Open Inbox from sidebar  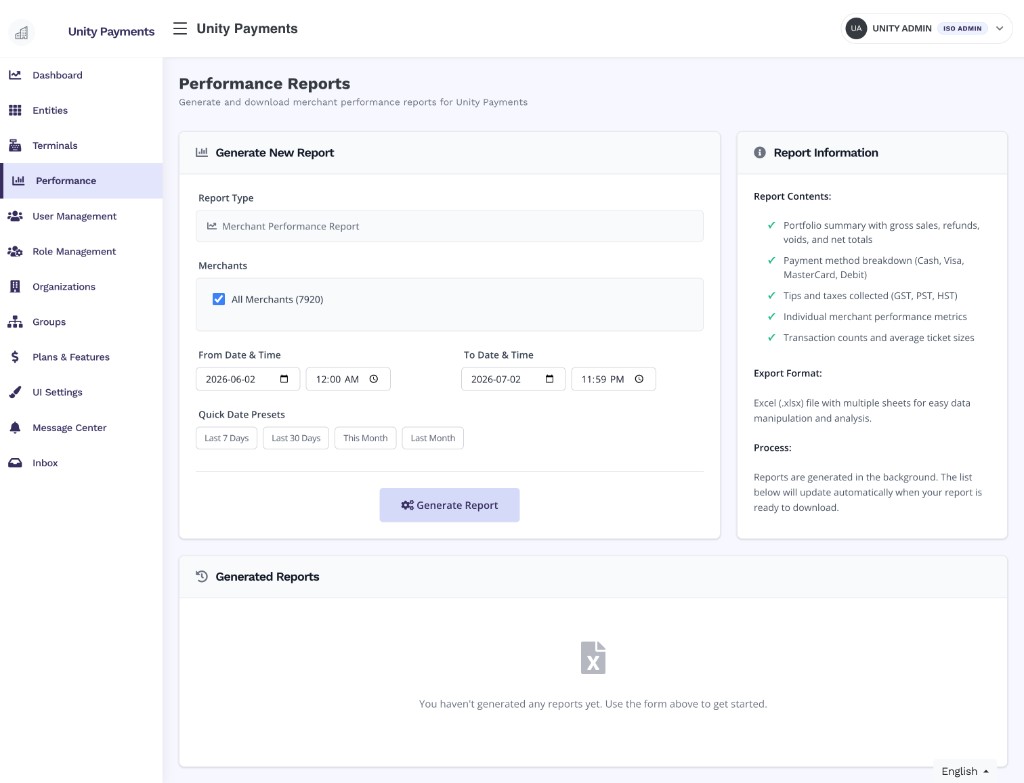[81, 463]
